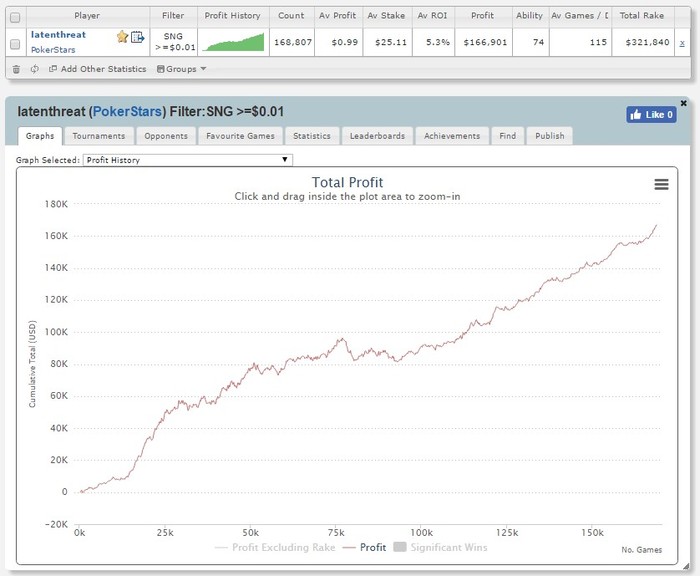Sort by the Av Profit column header
Screen dimensions: 700x576
338,16
